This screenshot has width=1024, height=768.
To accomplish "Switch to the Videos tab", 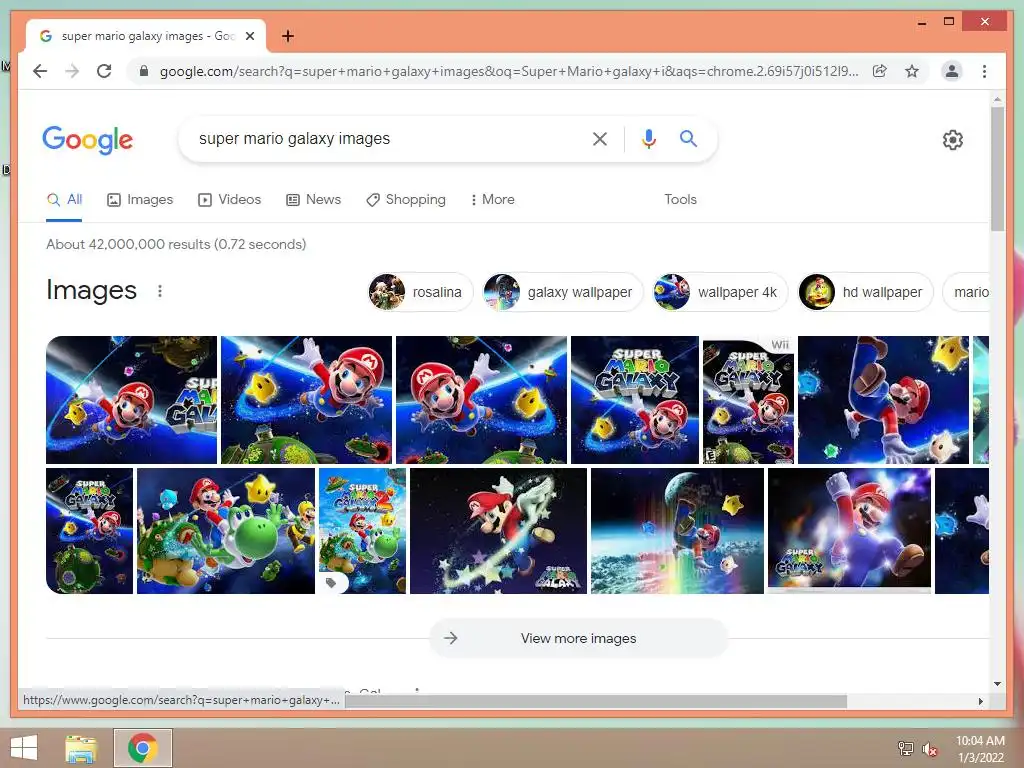I will (x=229, y=200).
